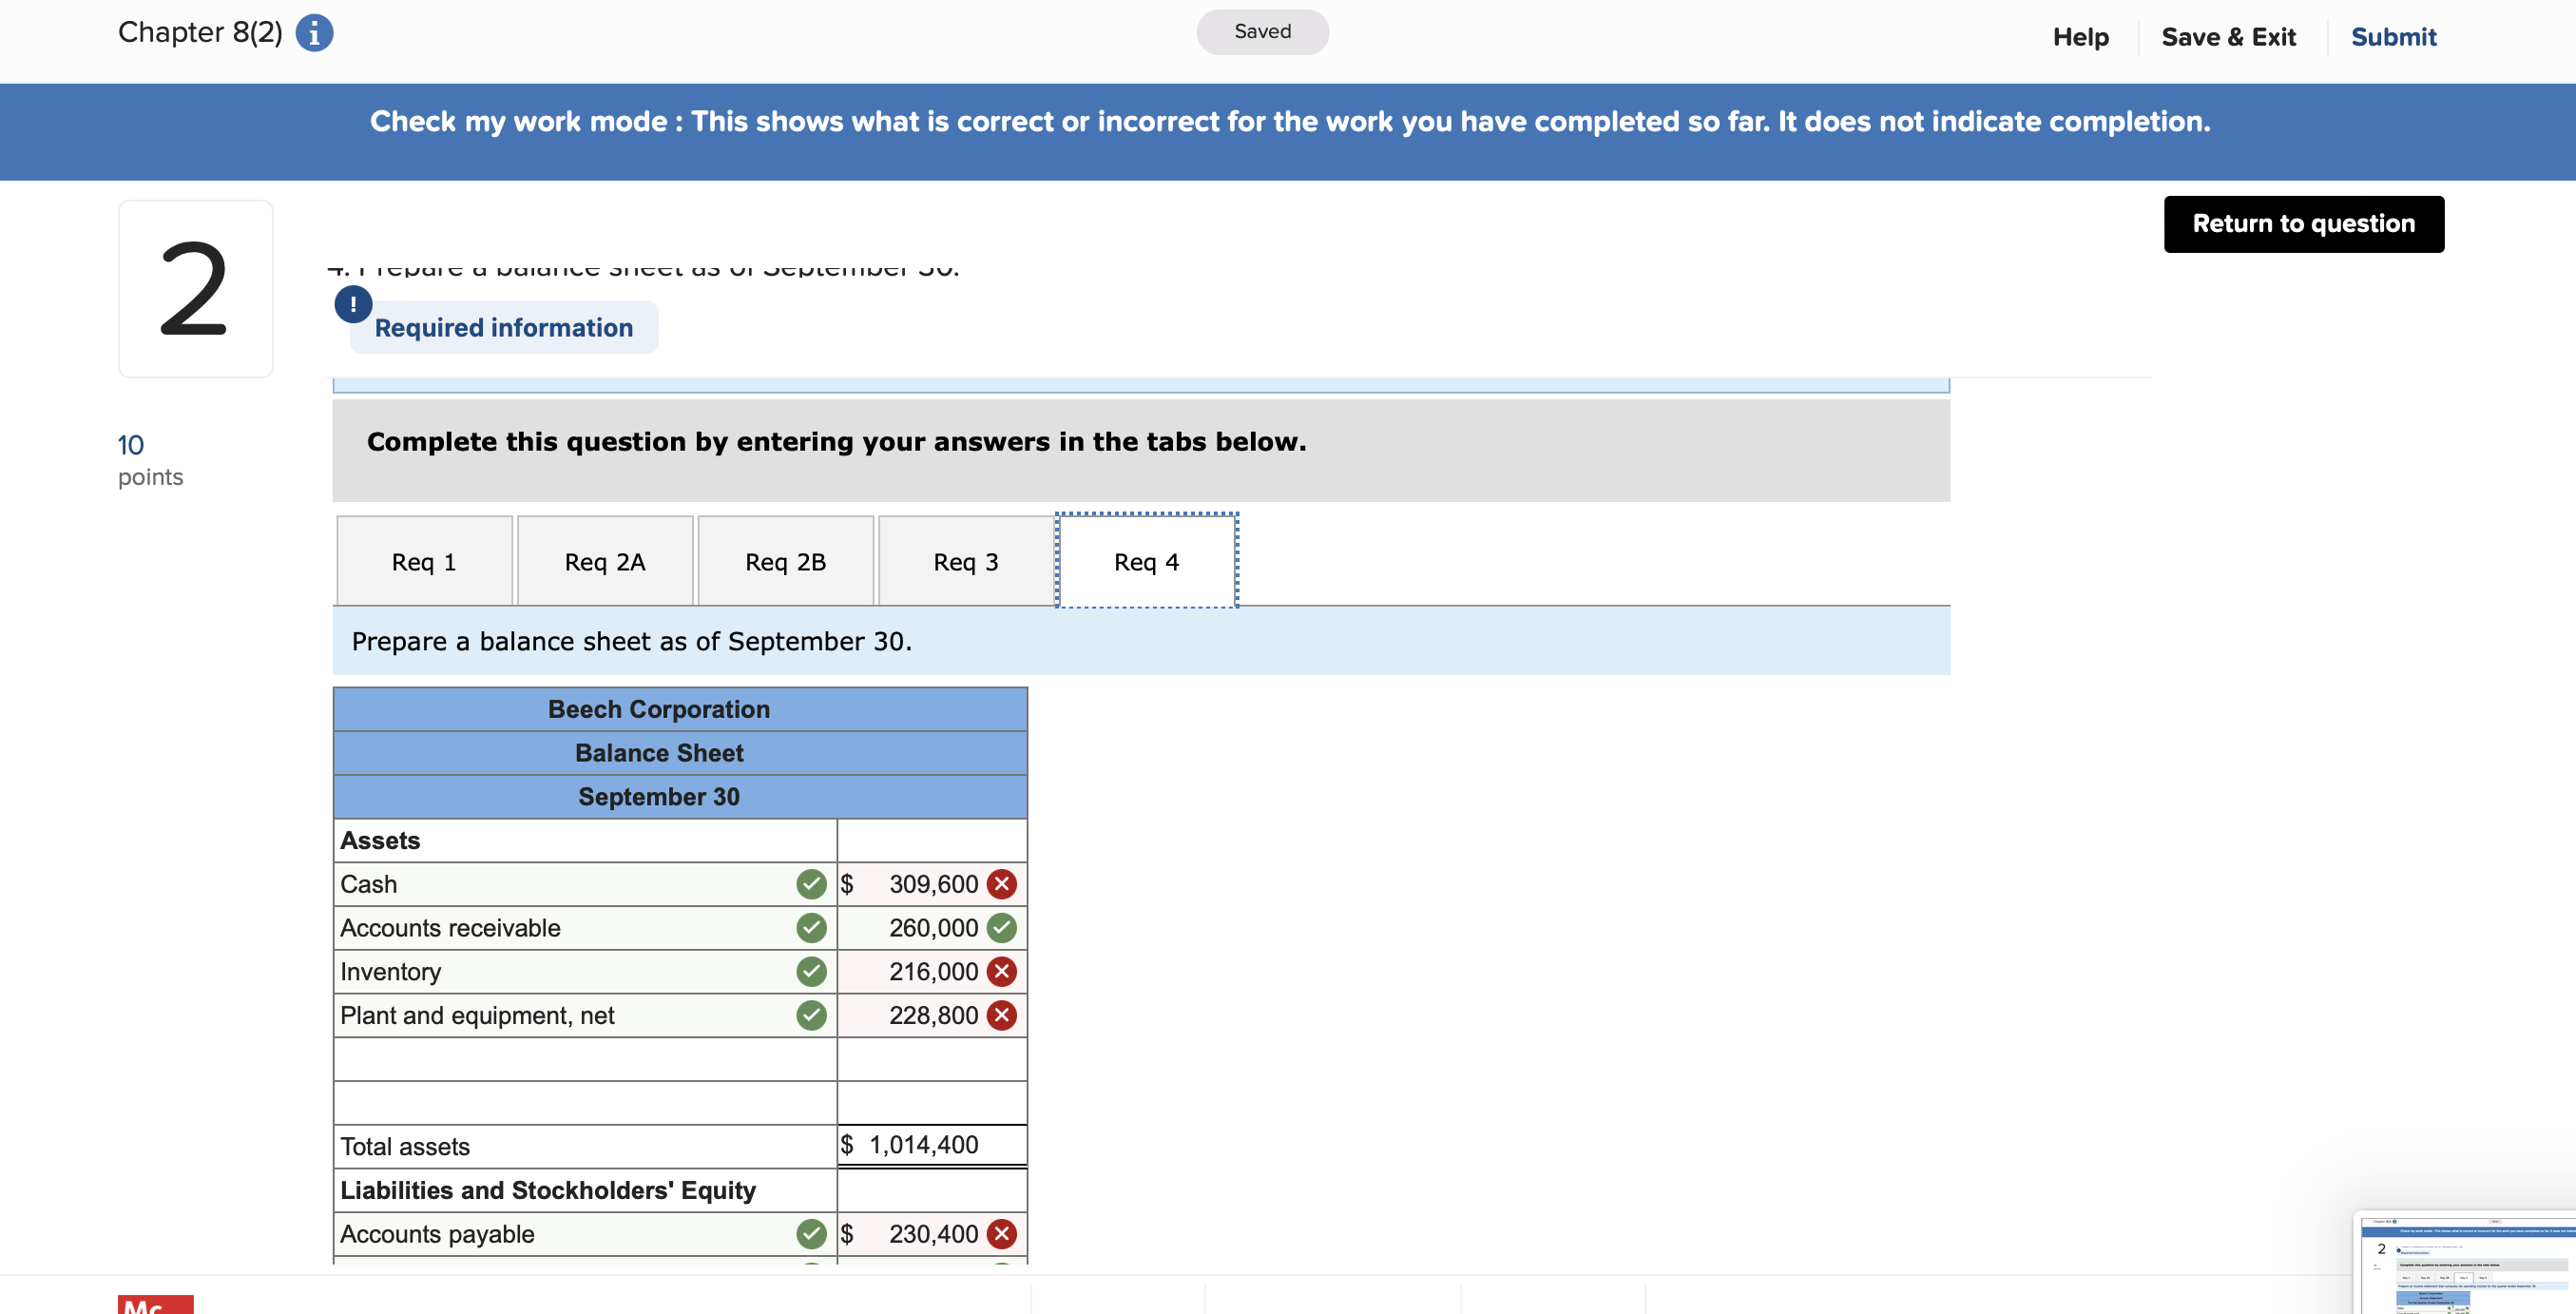Click the Saved status indicator at the top
Viewport: 2576px width, 1314px height.
tap(1262, 31)
